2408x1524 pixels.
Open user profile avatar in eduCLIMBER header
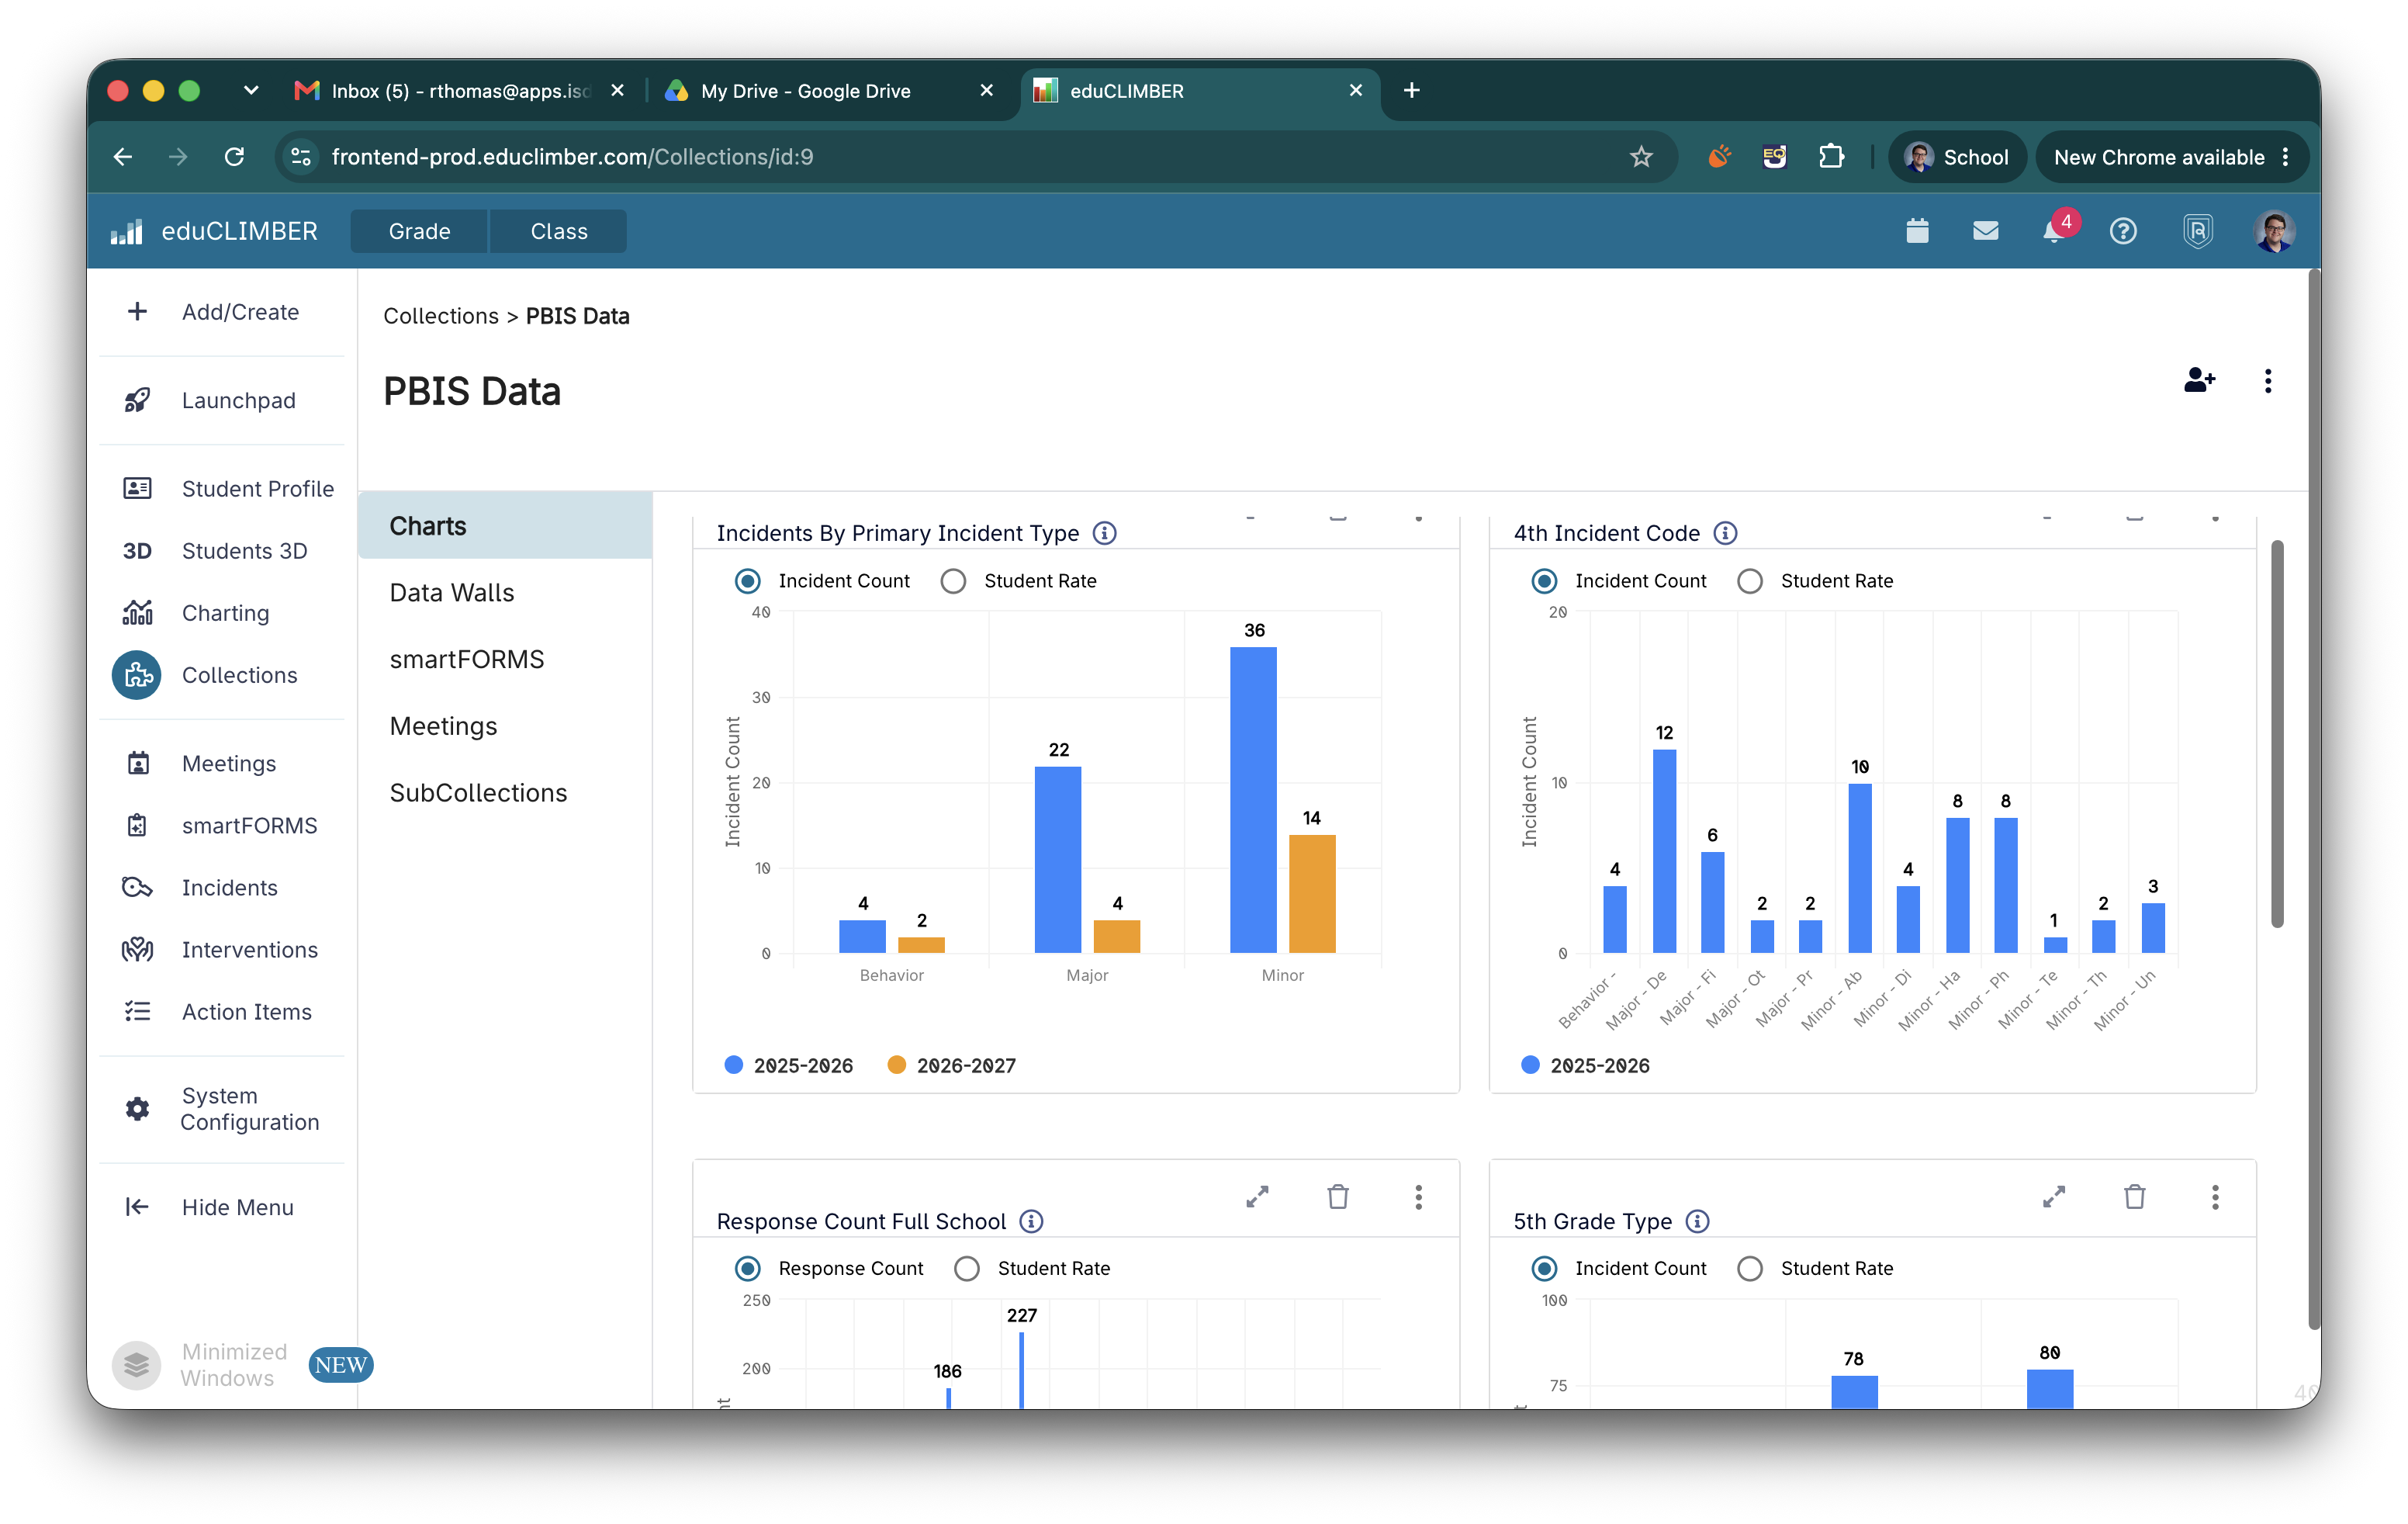[2274, 231]
